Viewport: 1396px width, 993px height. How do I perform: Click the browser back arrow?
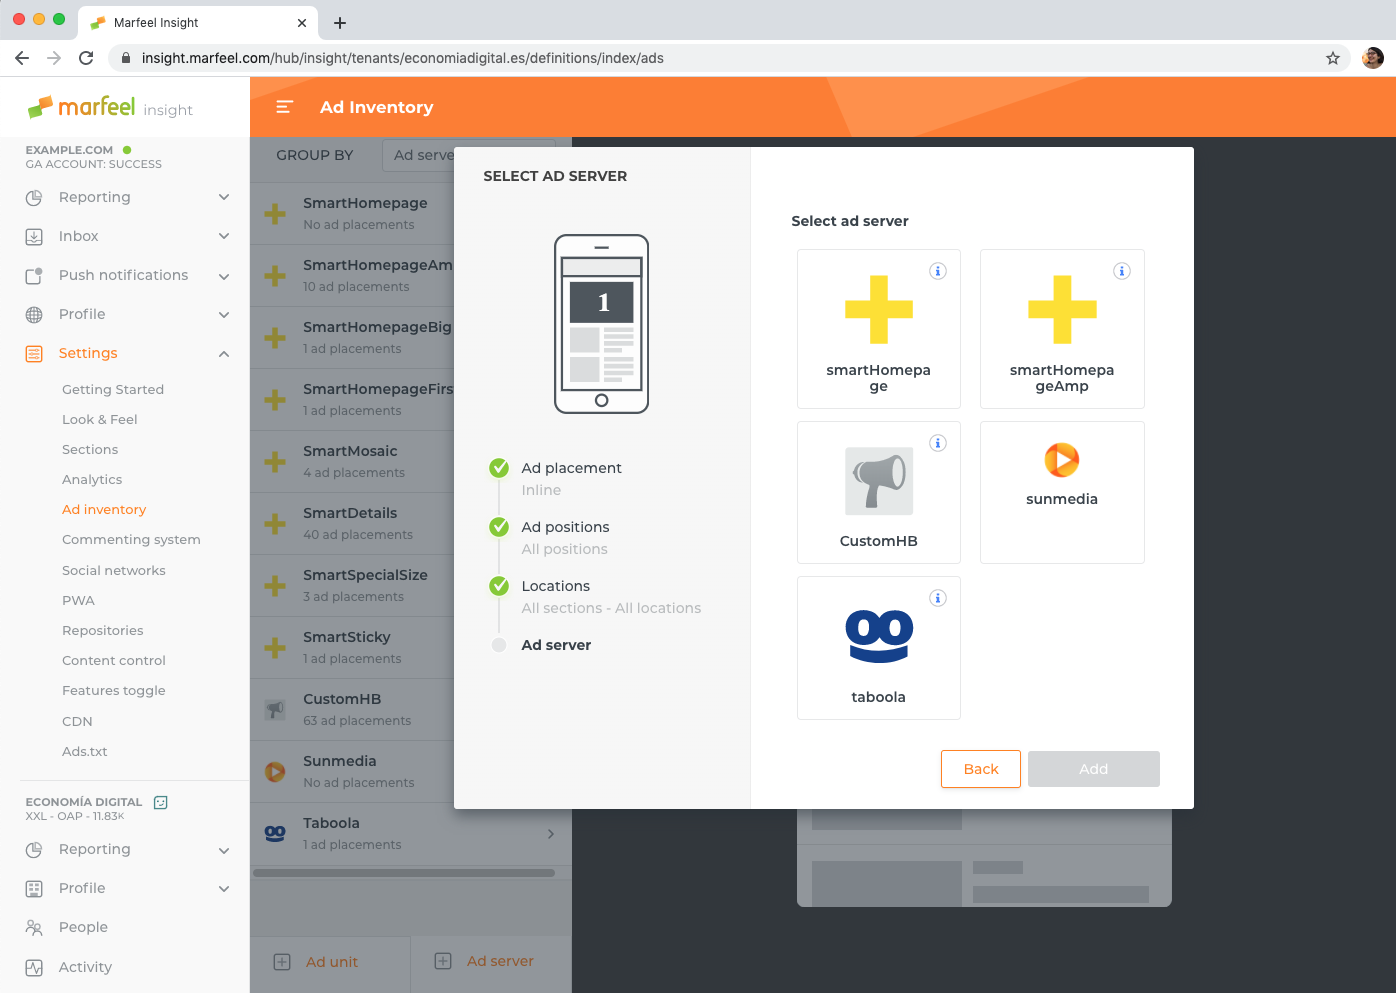[x=22, y=58]
